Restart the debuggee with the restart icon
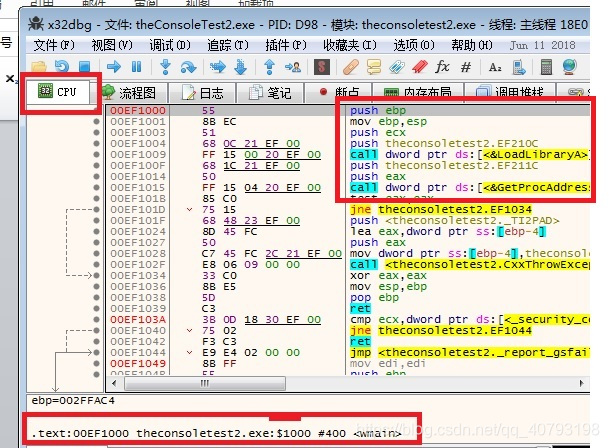 (62, 67)
